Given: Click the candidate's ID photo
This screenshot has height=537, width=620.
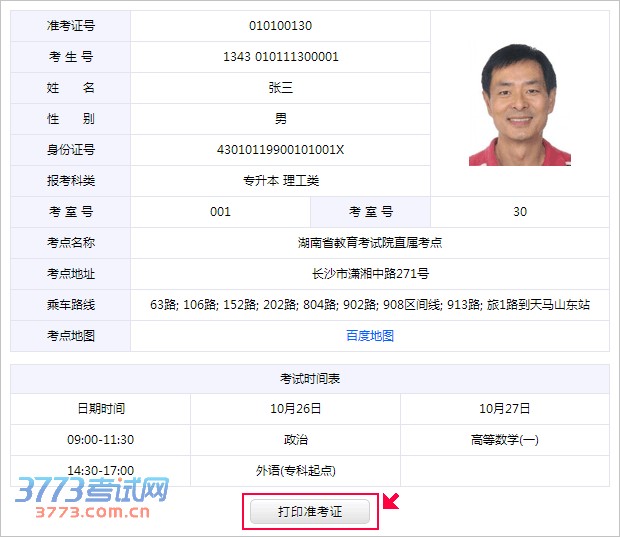Looking at the screenshot, I should click(x=519, y=104).
